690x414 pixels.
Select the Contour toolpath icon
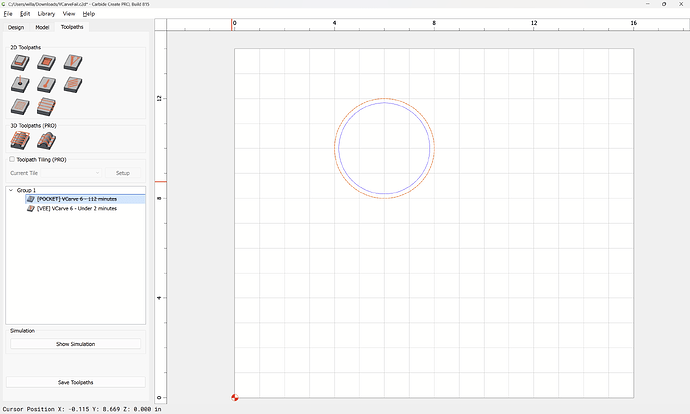point(20,62)
